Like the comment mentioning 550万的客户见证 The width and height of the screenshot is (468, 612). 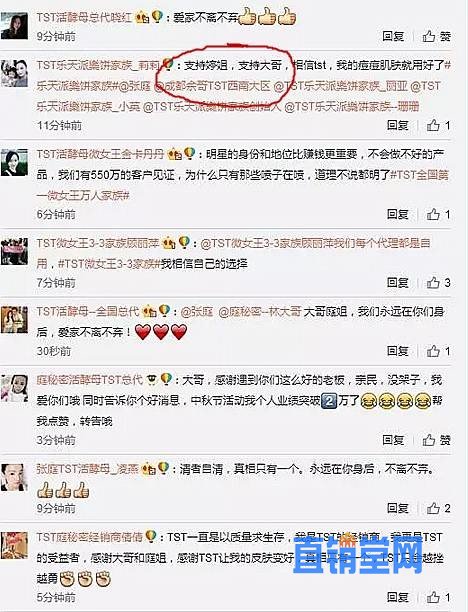pos(438,214)
